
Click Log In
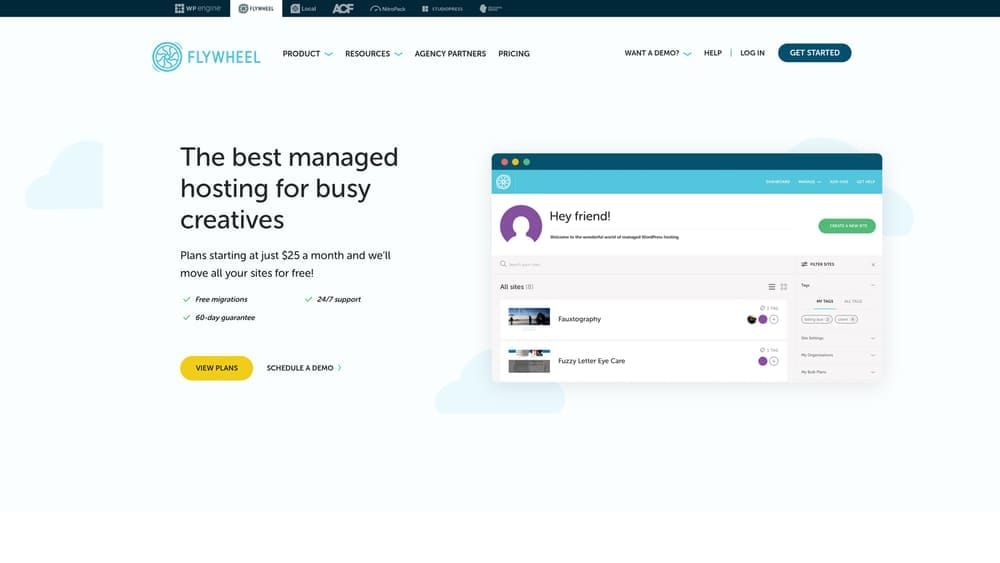point(752,53)
